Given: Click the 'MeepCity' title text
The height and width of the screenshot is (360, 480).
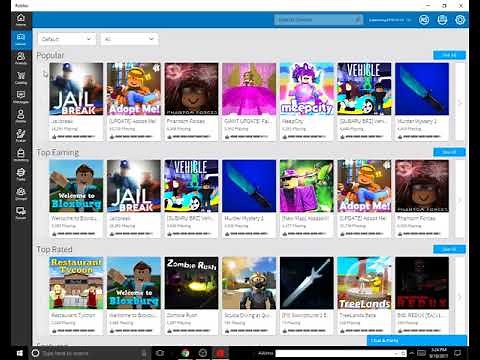Looking at the screenshot, I should (293, 121).
